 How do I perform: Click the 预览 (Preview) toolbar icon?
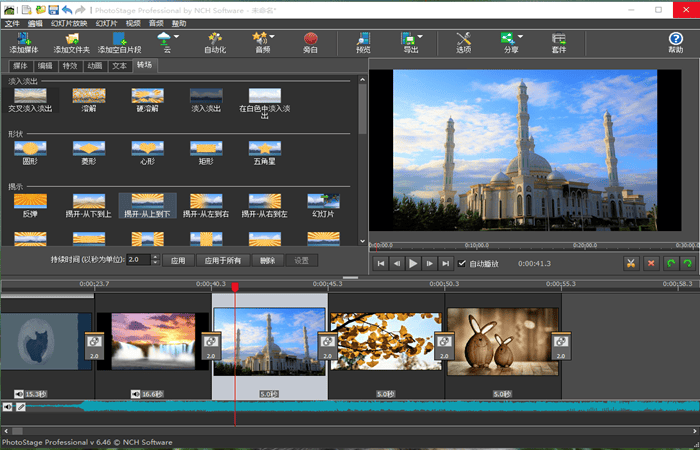(x=362, y=40)
